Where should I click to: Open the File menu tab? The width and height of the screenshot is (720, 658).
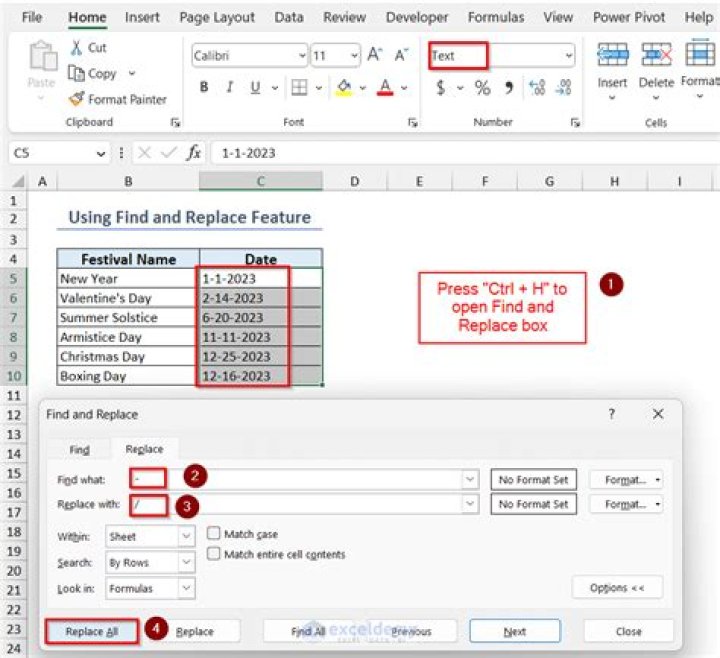[x=32, y=17]
